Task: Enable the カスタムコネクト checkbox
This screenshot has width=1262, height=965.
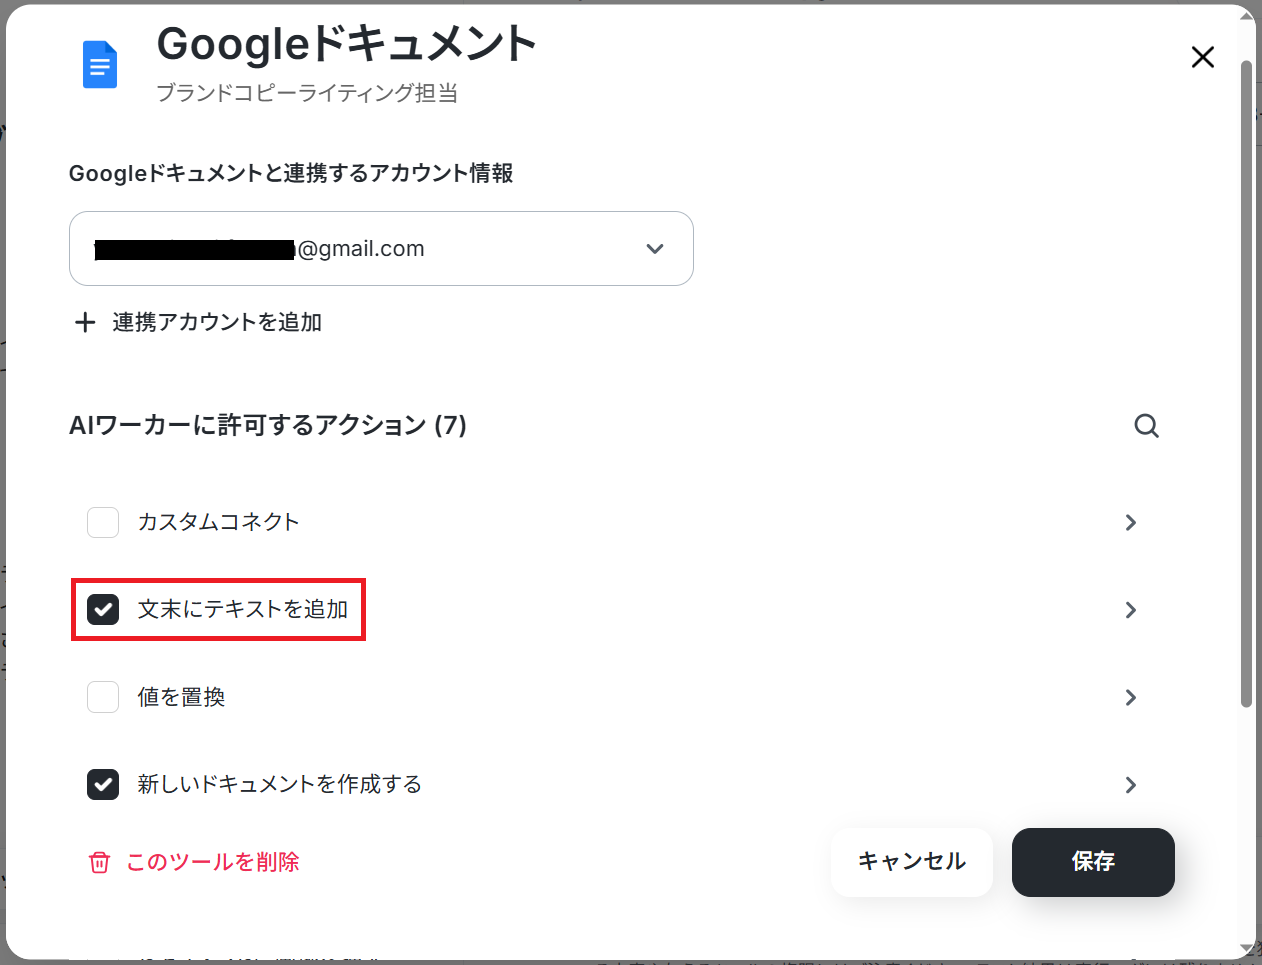Action: point(103,522)
